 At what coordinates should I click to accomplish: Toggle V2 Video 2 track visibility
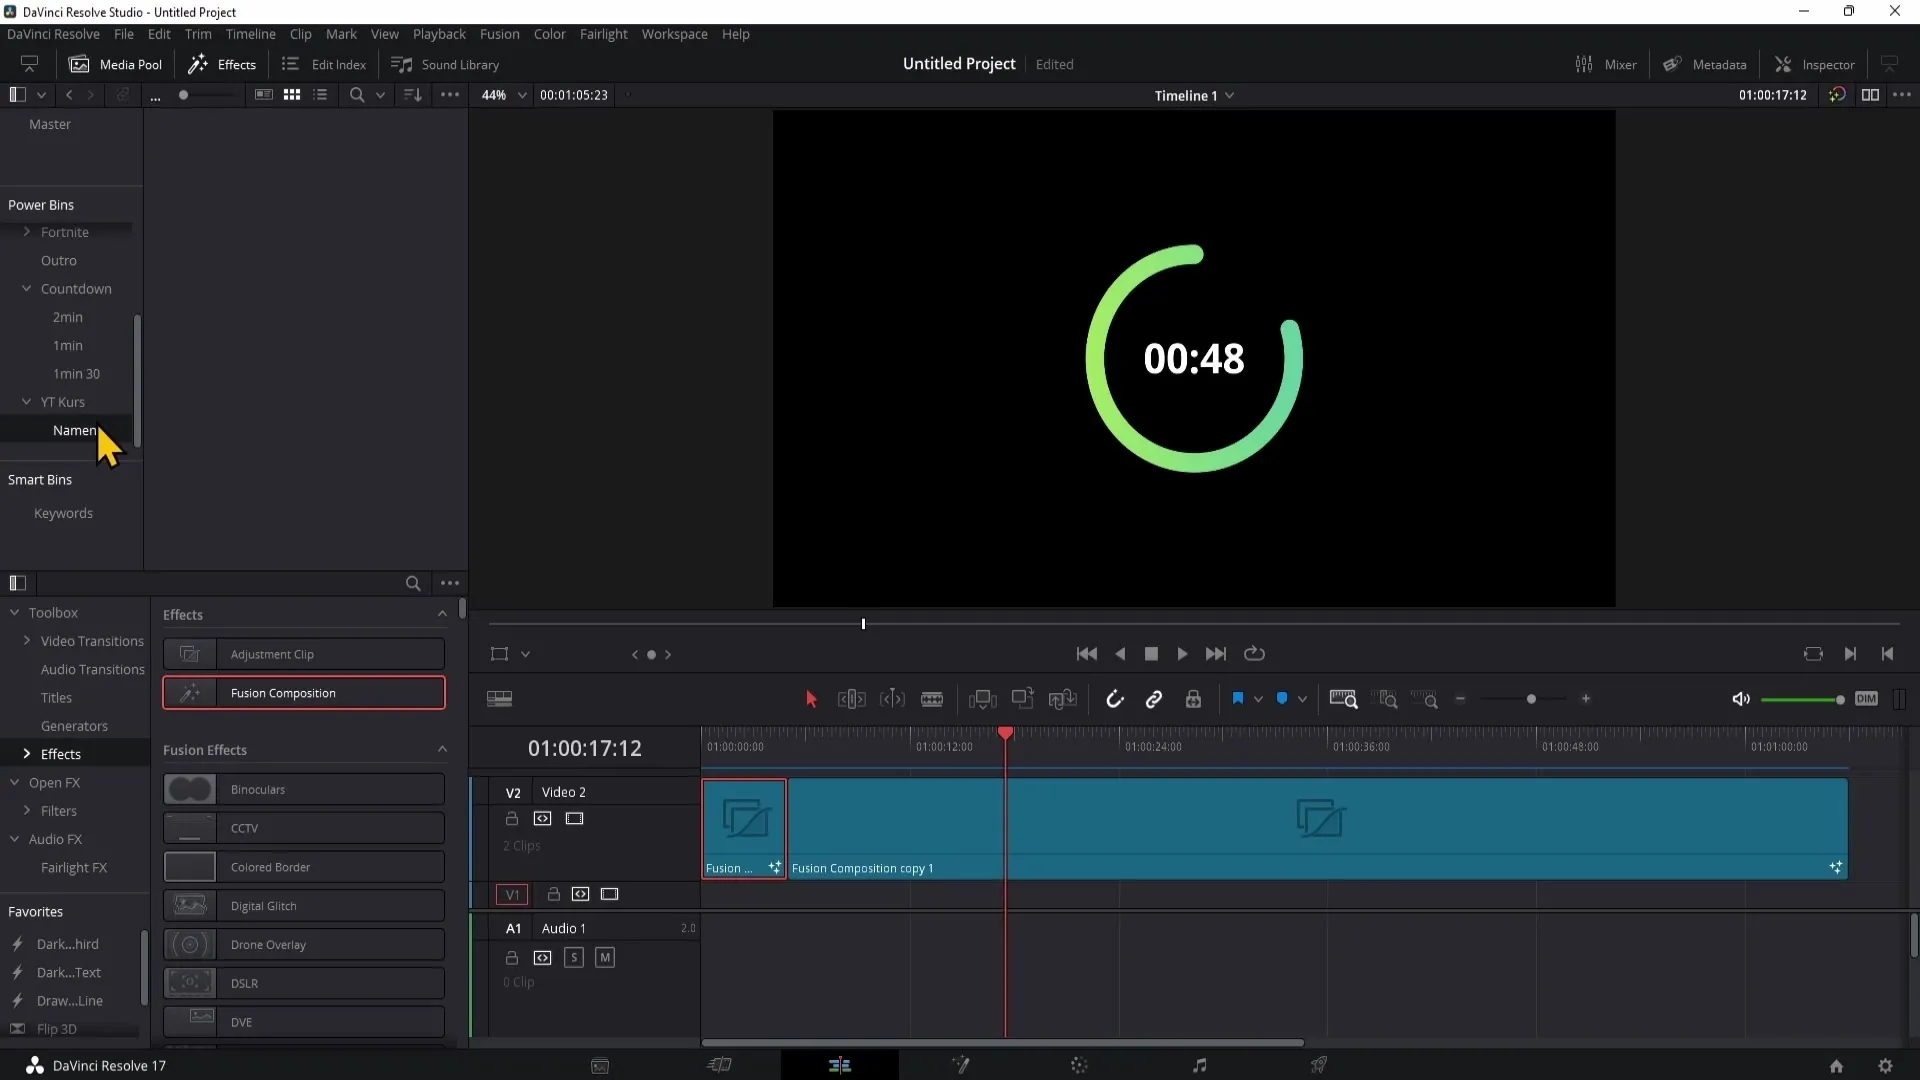pos(574,818)
